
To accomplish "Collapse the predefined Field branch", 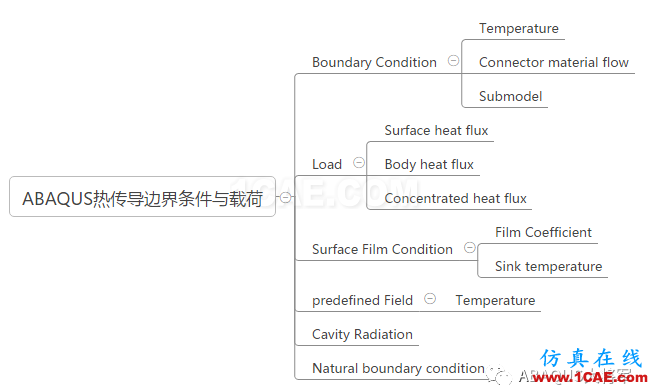I will pyautogui.click(x=430, y=299).
